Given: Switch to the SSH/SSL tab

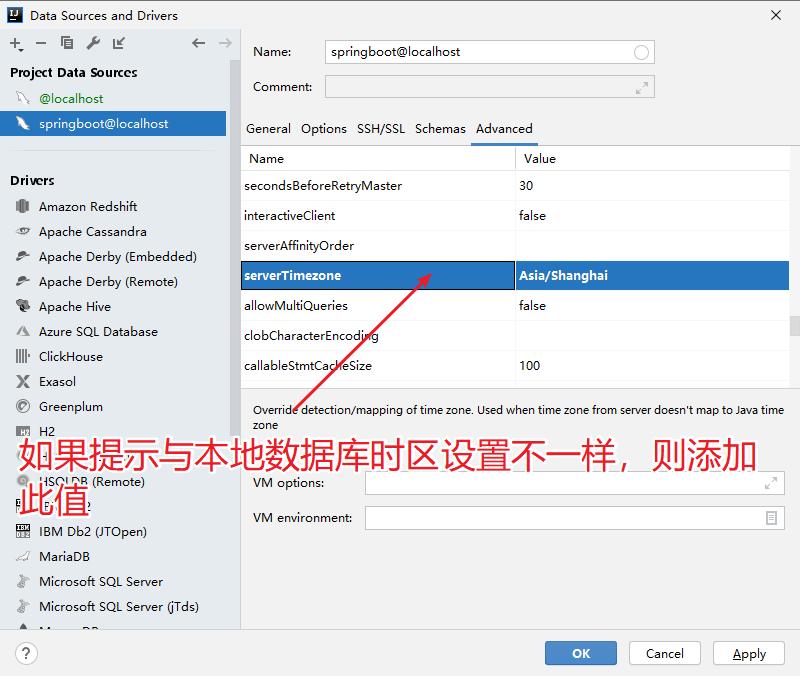Looking at the screenshot, I should [x=381, y=129].
